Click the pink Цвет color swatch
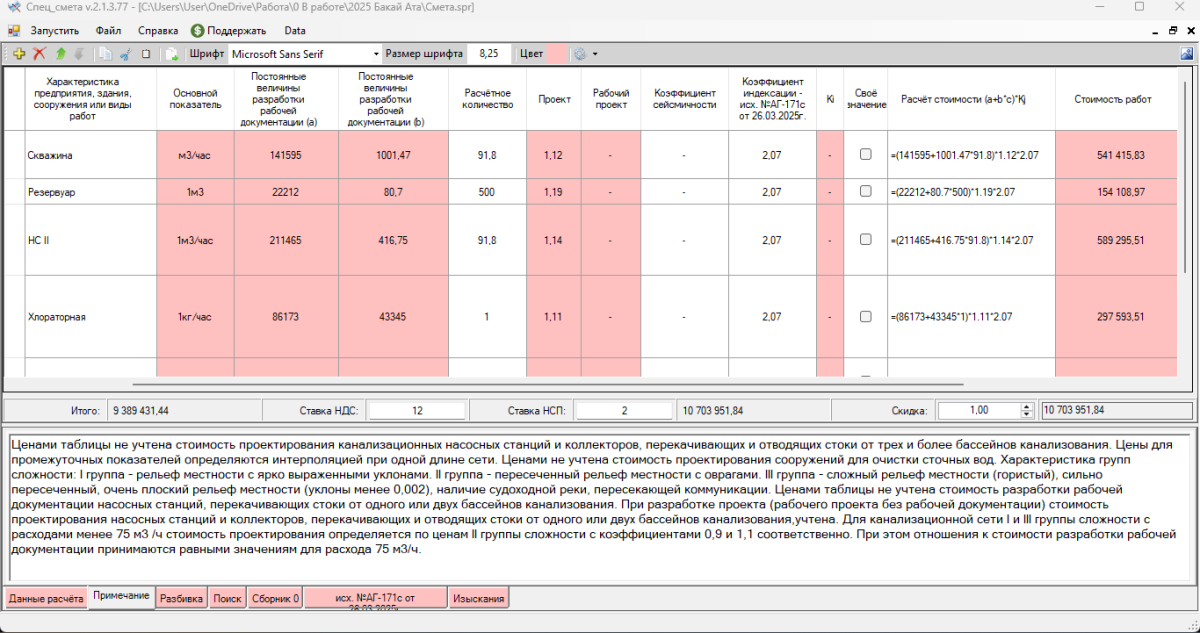 (556, 54)
